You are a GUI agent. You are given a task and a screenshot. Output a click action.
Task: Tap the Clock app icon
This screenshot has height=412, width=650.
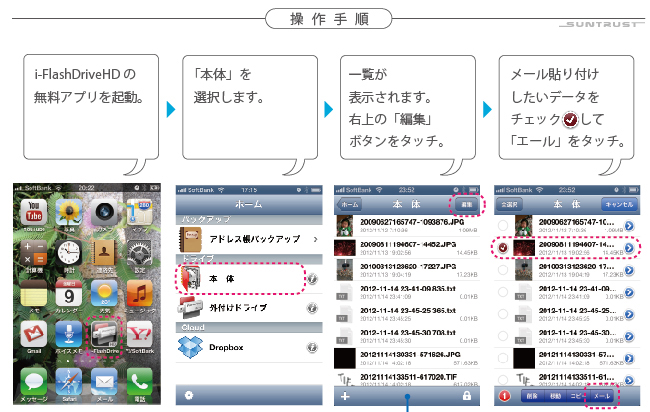69,253
